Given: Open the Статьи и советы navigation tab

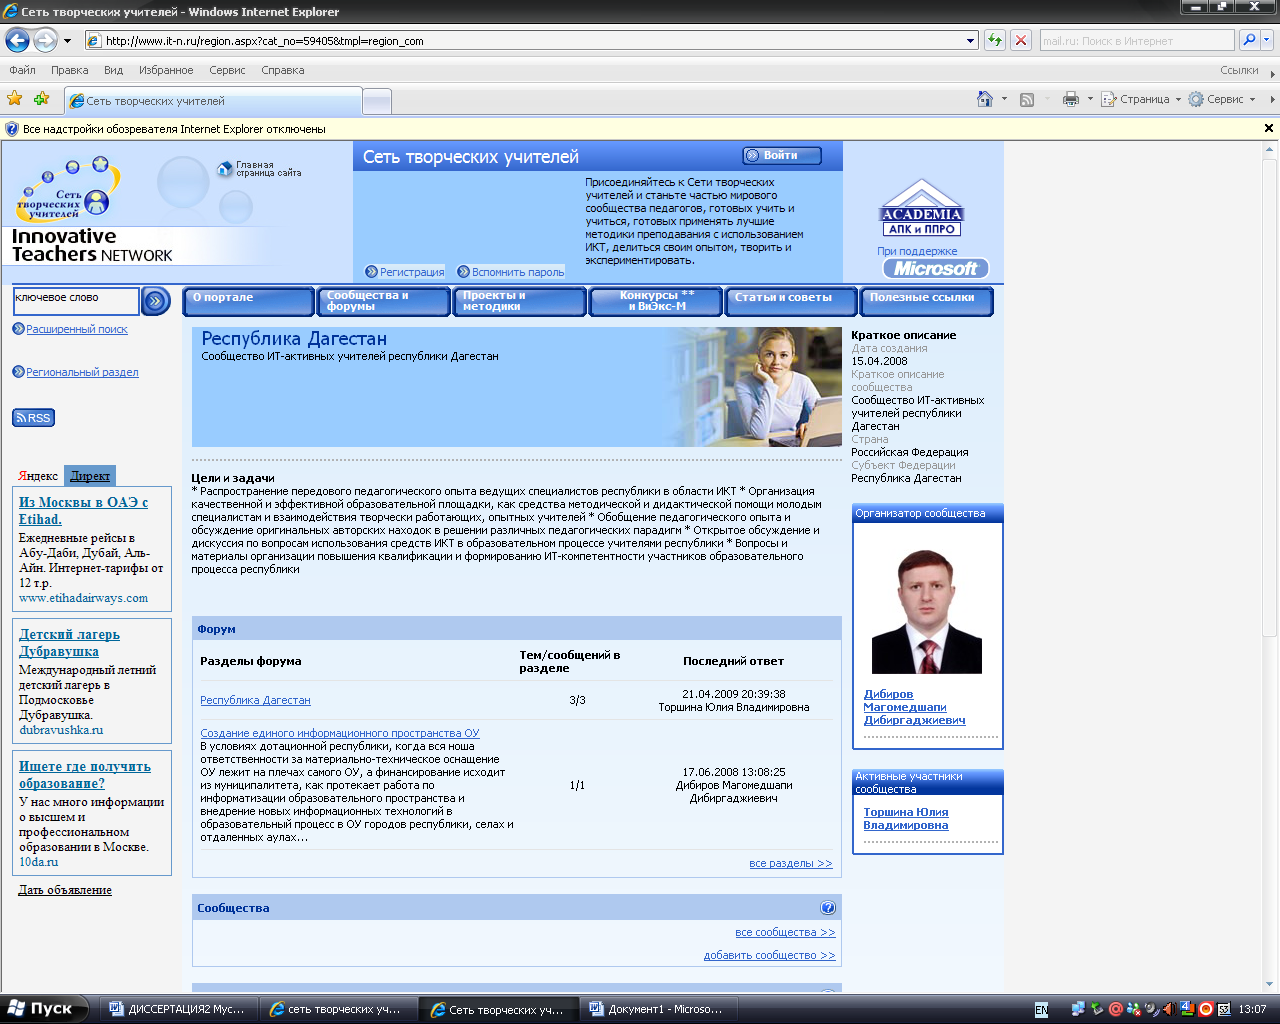Looking at the screenshot, I should point(793,301).
